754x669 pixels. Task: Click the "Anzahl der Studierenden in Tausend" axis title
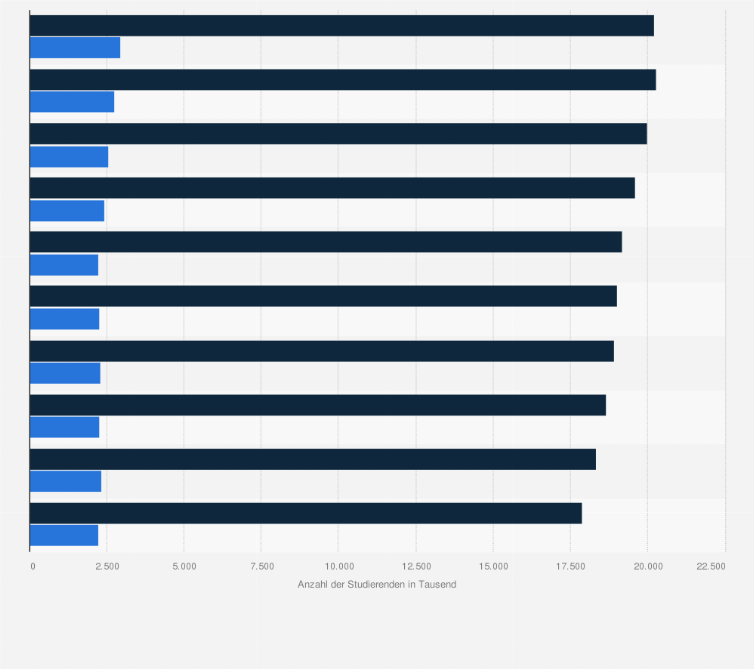click(x=377, y=584)
